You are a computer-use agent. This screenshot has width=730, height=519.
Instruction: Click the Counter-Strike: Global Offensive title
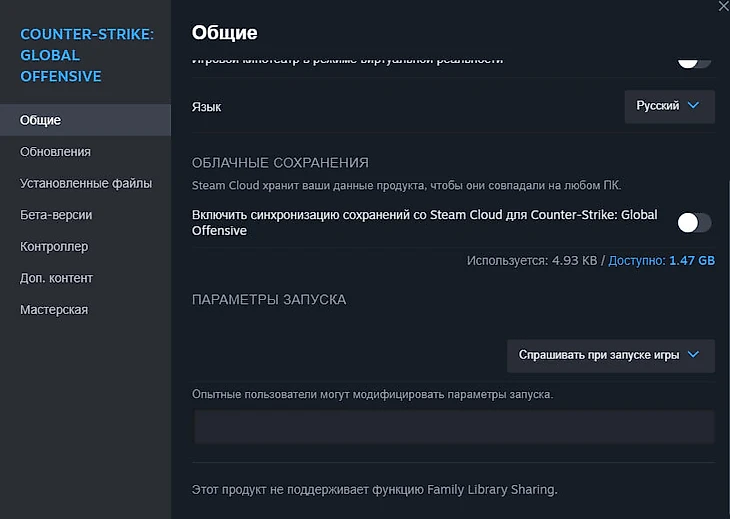87,56
